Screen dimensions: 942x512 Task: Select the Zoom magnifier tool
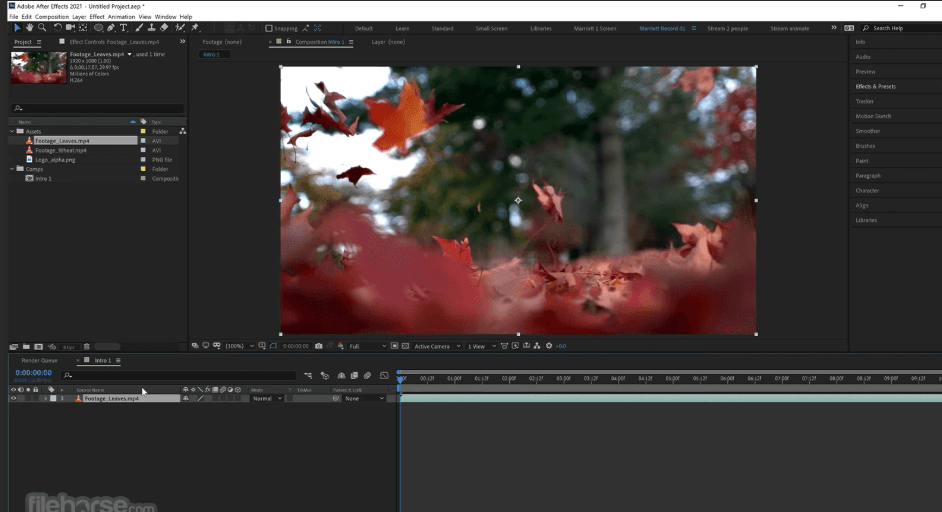pyautogui.click(x=42, y=28)
